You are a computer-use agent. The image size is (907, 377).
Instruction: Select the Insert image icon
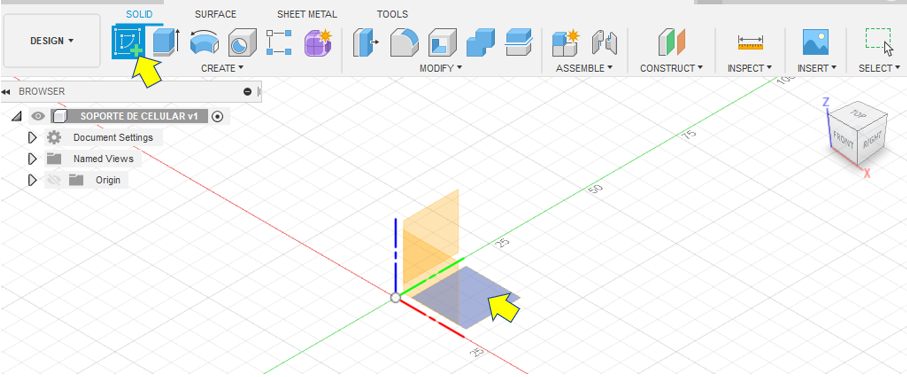click(816, 42)
